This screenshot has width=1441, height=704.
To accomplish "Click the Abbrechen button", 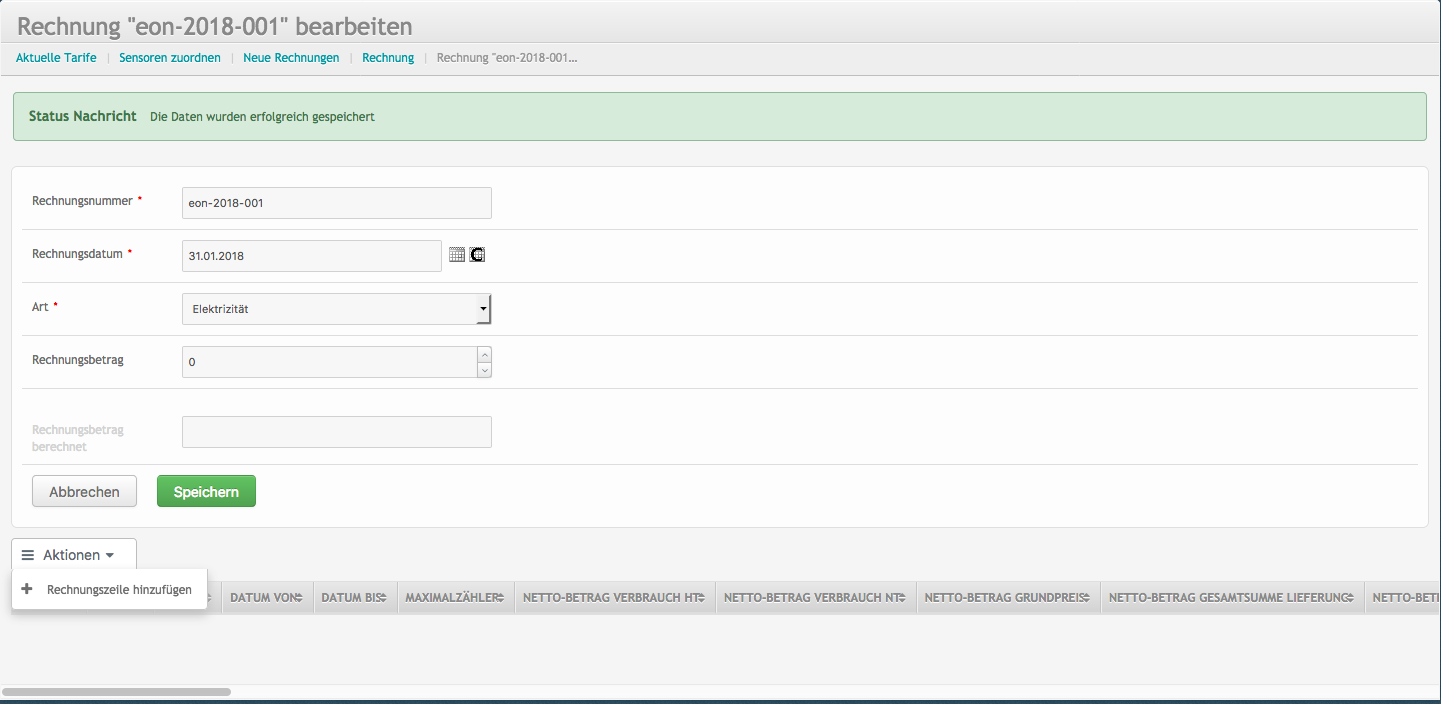I will coord(84,492).
